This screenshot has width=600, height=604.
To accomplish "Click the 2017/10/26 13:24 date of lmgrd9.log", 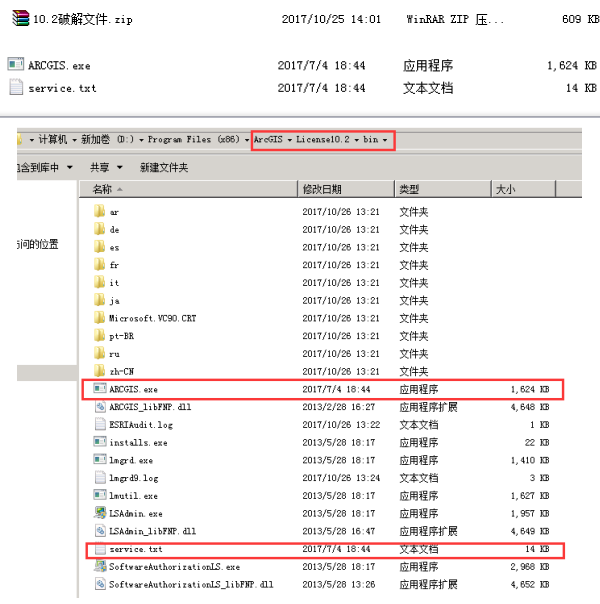I will click(x=341, y=478).
